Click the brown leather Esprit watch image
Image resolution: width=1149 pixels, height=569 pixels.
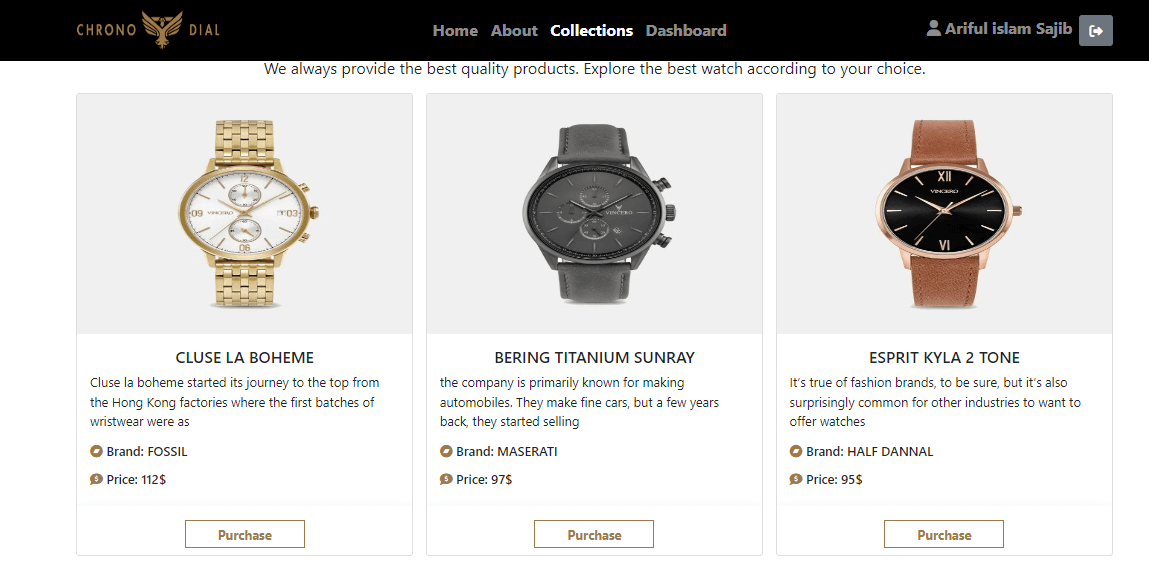click(945, 213)
